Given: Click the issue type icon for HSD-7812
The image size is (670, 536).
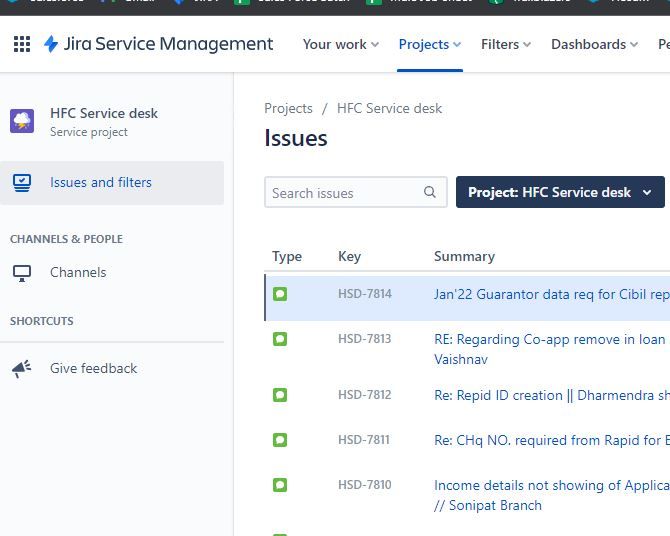Looking at the screenshot, I should pos(280,395).
